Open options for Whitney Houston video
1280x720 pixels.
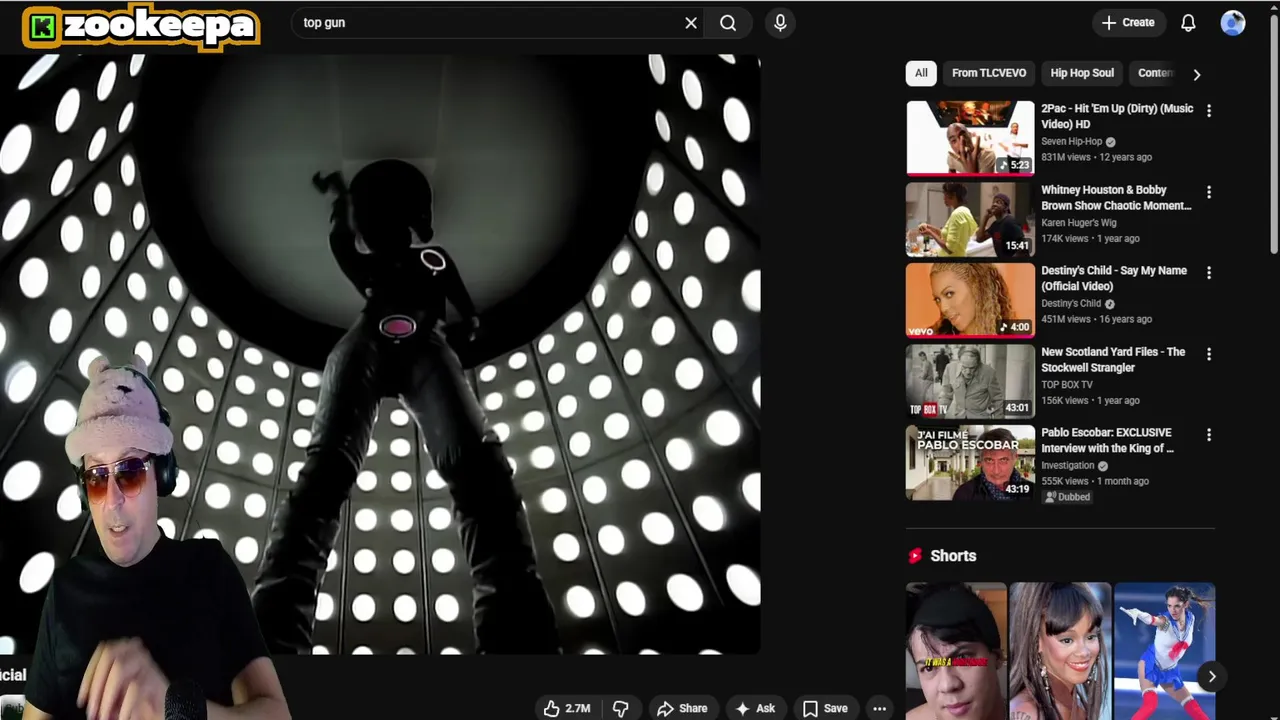point(1208,192)
